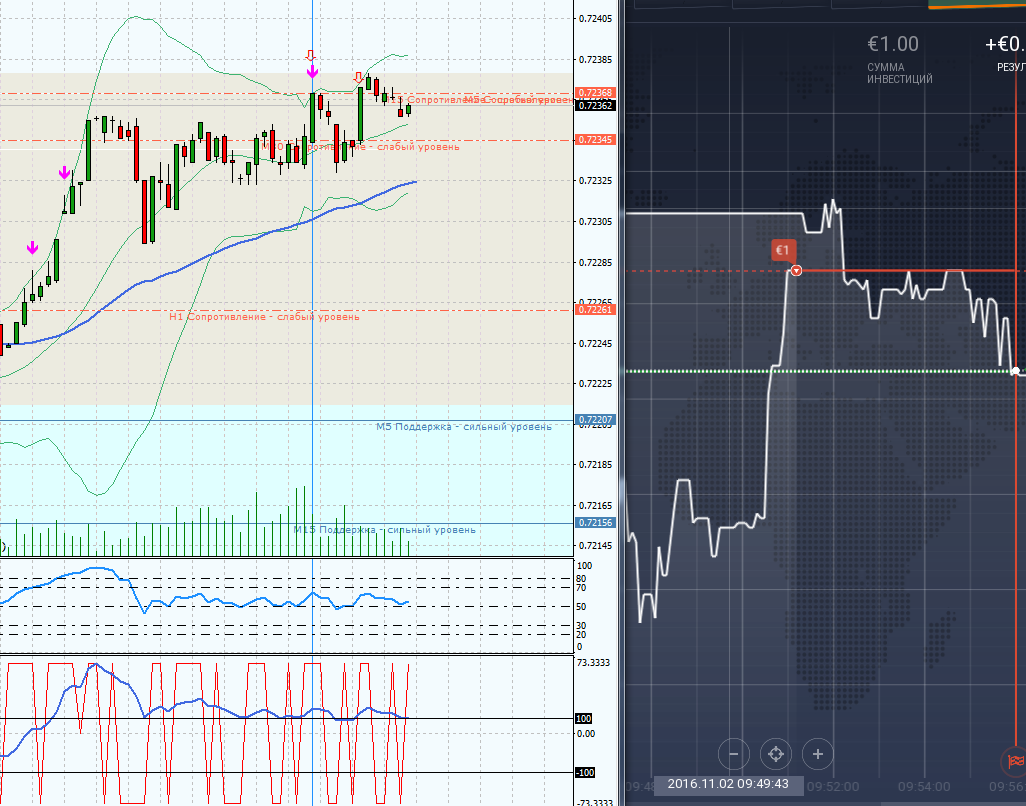Screen dimensions: 1026x806
Task: Click the 0.72261 red price level tag
Action: click(x=596, y=310)
